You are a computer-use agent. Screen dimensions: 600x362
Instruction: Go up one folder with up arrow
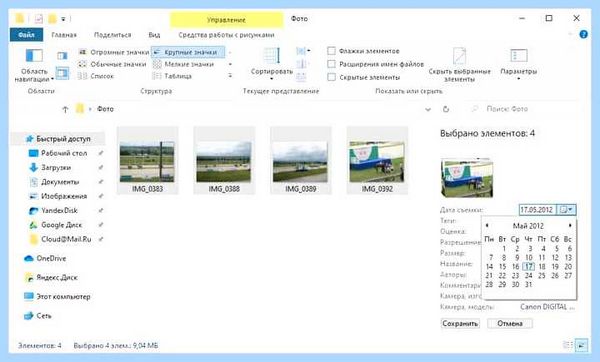[x=65, y=109]
